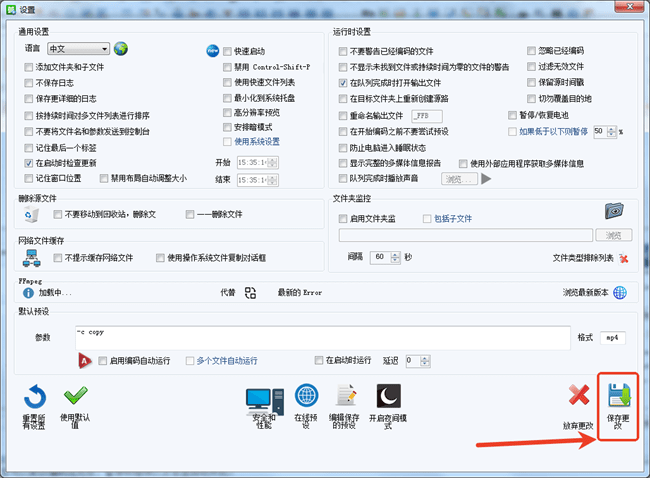650x478 pixels.
Task: Expand the 语言 language dropdown
Action: [x=104, y=49]
